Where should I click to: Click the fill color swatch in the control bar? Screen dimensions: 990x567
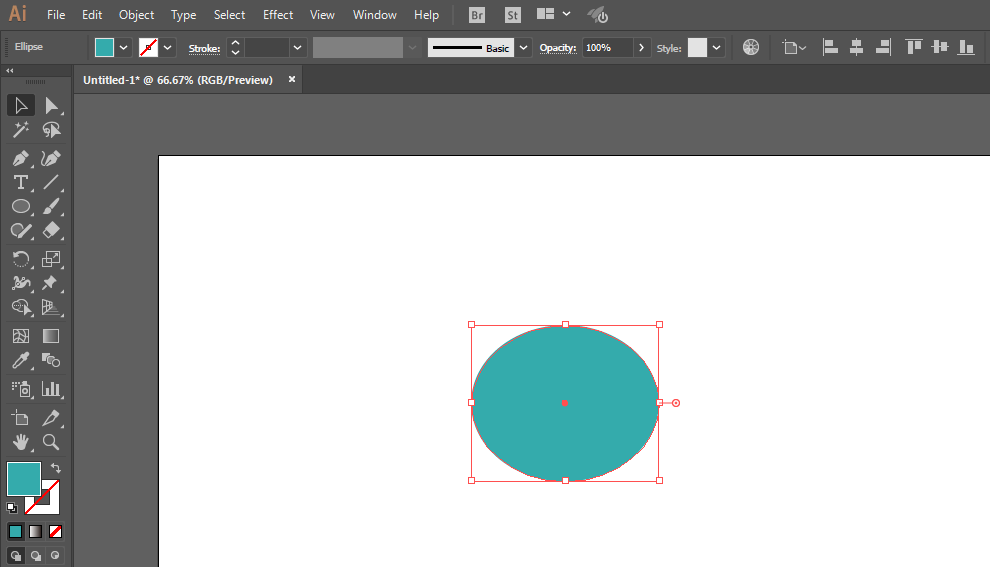(x=104, y=47)
